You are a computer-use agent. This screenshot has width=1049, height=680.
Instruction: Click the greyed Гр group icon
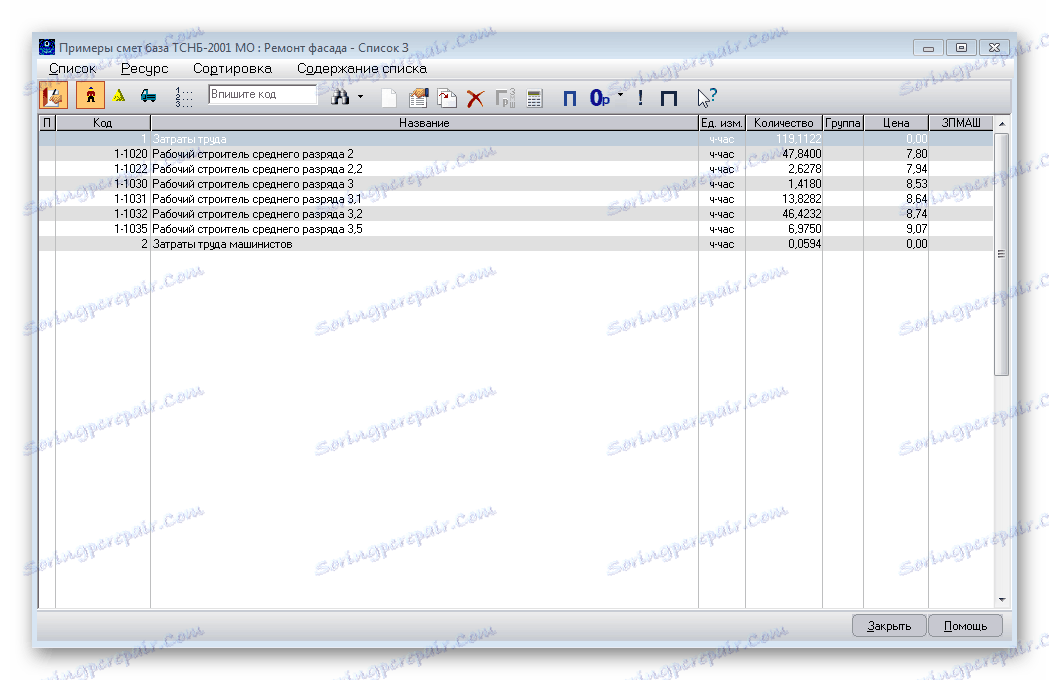click(505, 98)
